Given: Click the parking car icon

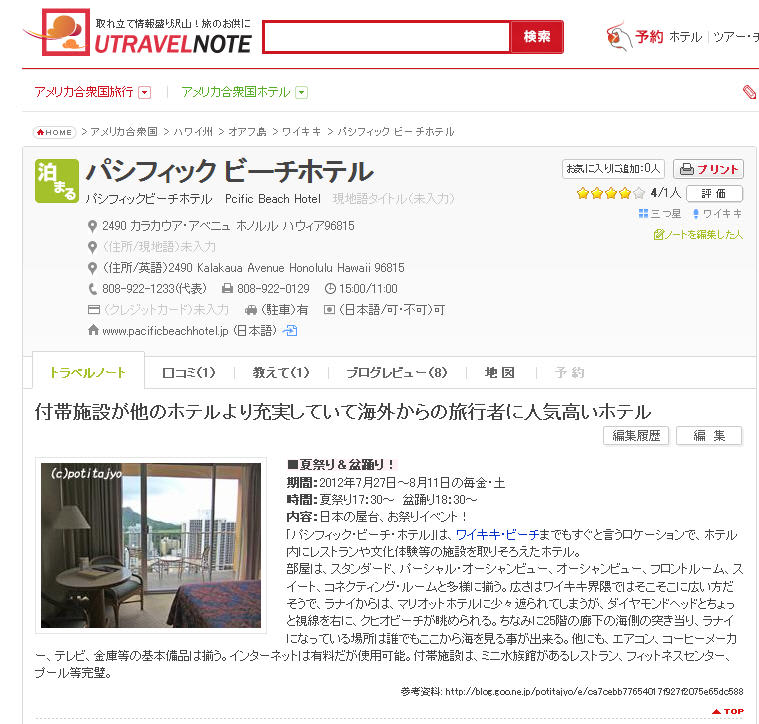Looking at the screenshot, I should point(251,310).
